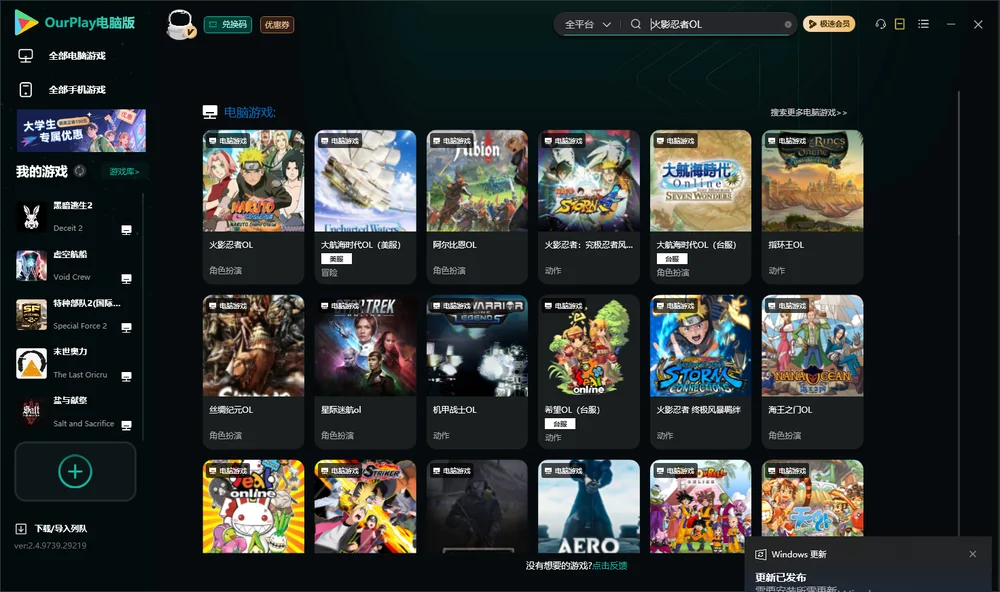
Task: Open the Striker game card in bottom row
Action: point(365,507)
